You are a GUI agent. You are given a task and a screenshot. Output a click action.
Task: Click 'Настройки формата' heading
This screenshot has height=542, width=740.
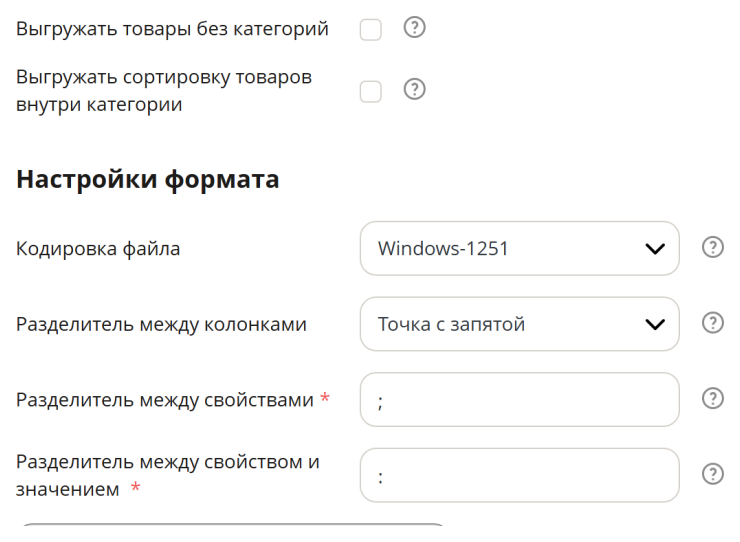coord(148,179)
